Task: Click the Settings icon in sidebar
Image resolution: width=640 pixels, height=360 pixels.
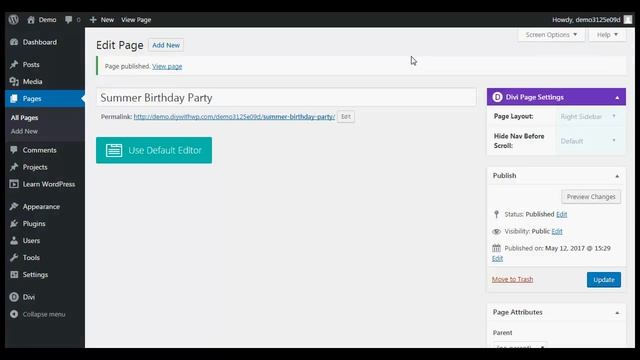Action: click(14, 275)
